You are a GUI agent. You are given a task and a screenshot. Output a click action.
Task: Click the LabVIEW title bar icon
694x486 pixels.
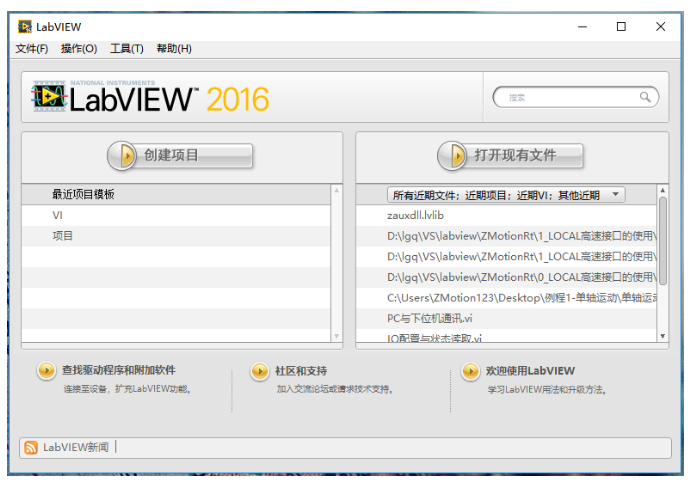pos(25,27)
